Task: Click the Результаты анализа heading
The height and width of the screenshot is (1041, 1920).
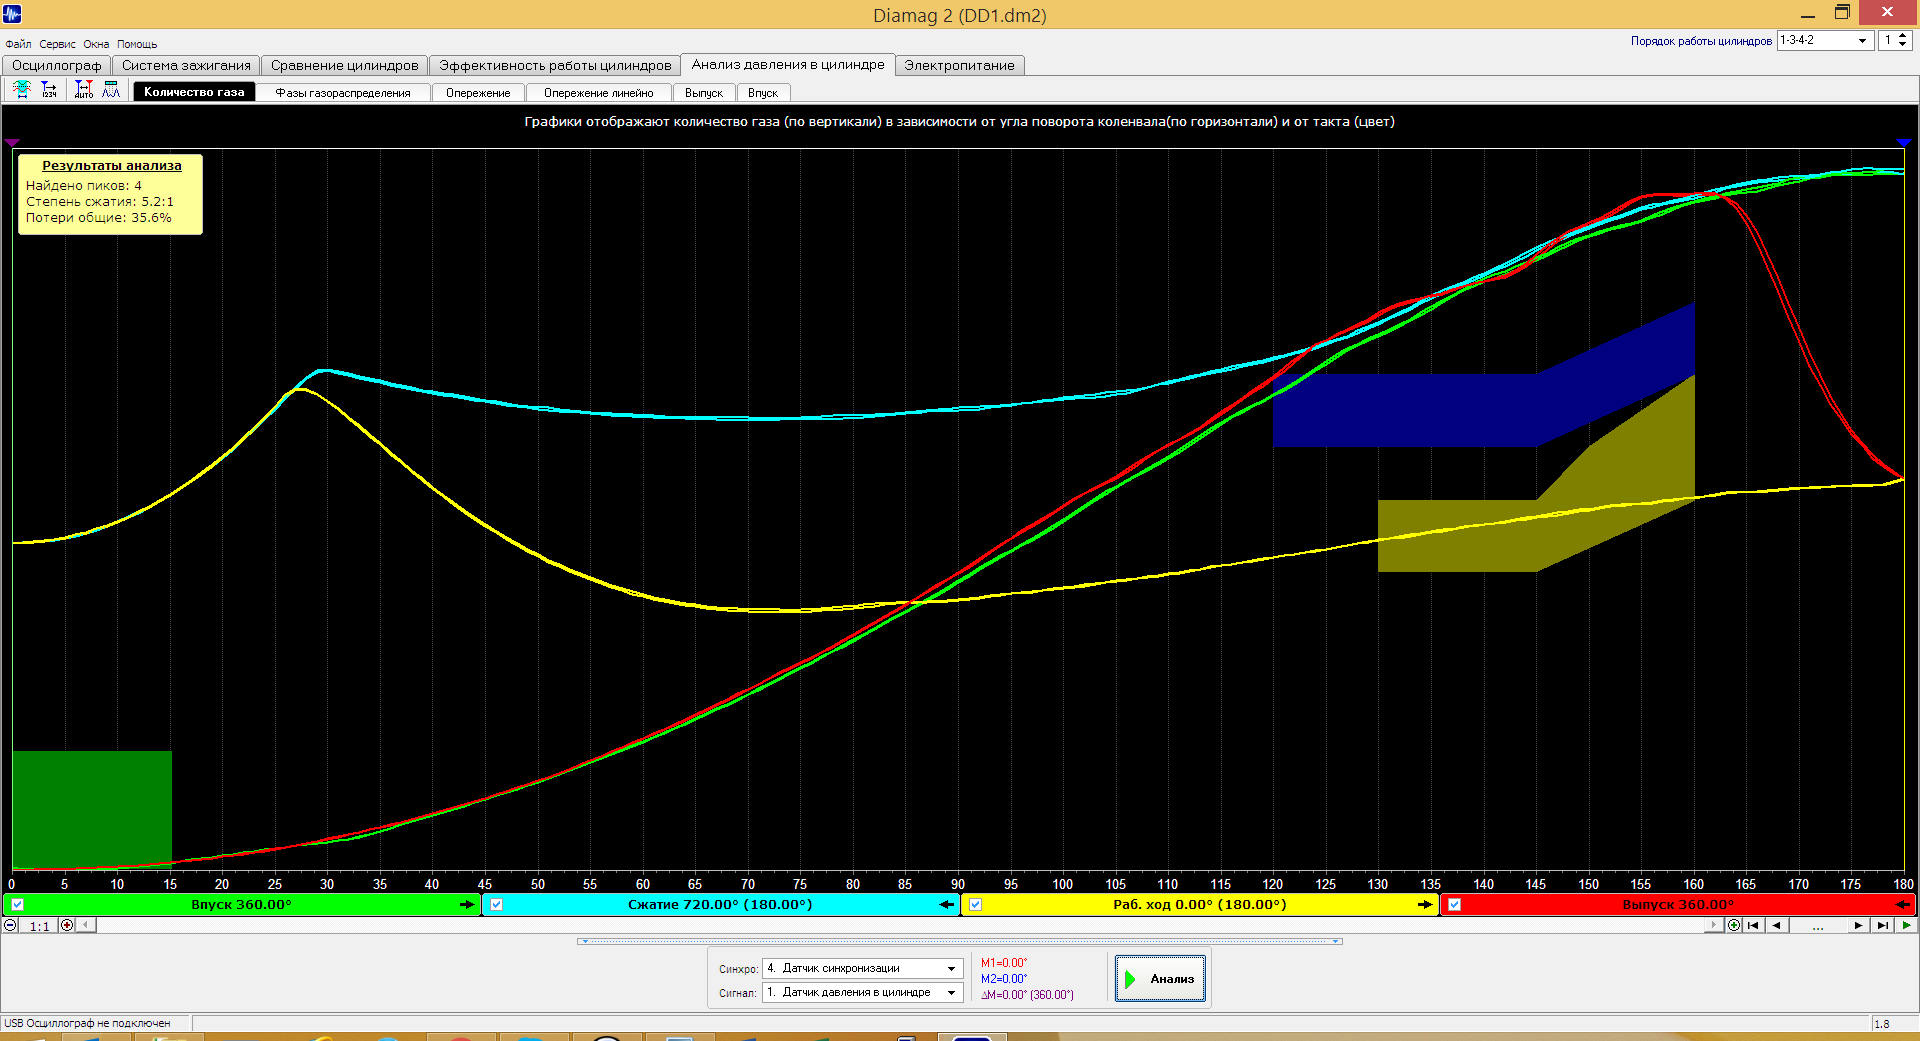Action: click(112, 165)
